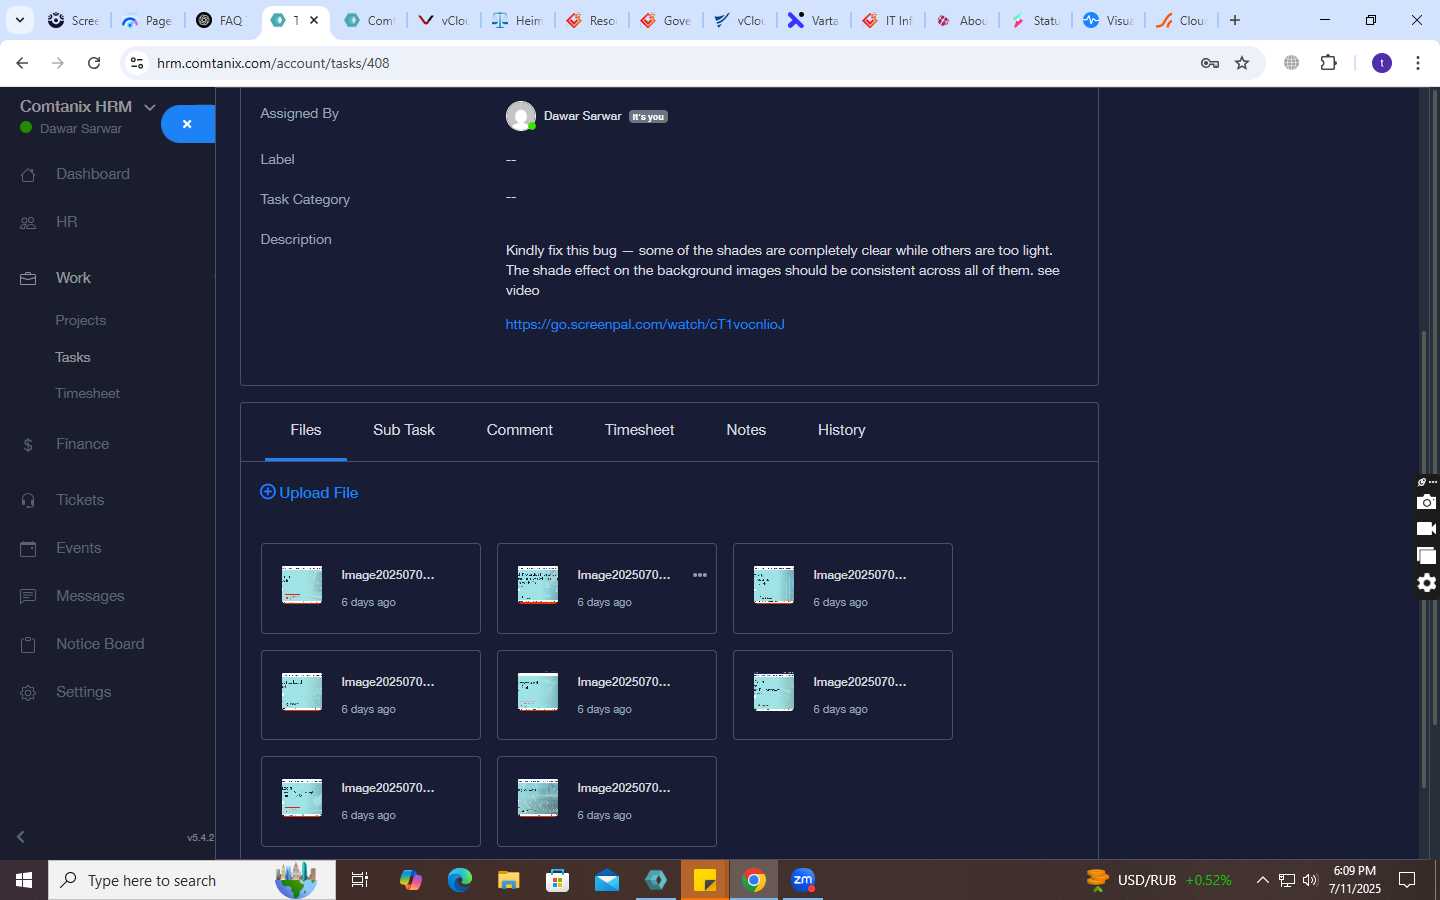Image resolution: width=1440 pixels, height=900 pixels.
Task: Click the Type here to search box
Action: click(x=192, y=880)
